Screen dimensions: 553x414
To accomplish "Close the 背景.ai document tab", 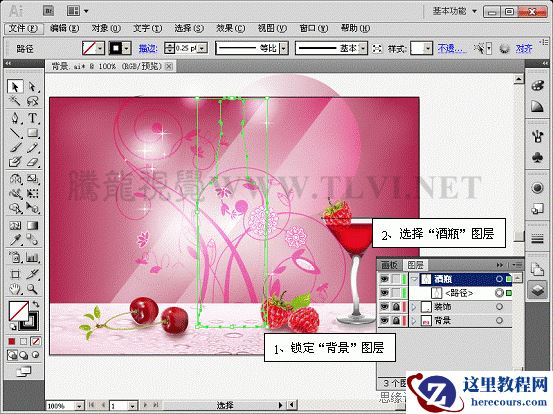I will [170, 66].
